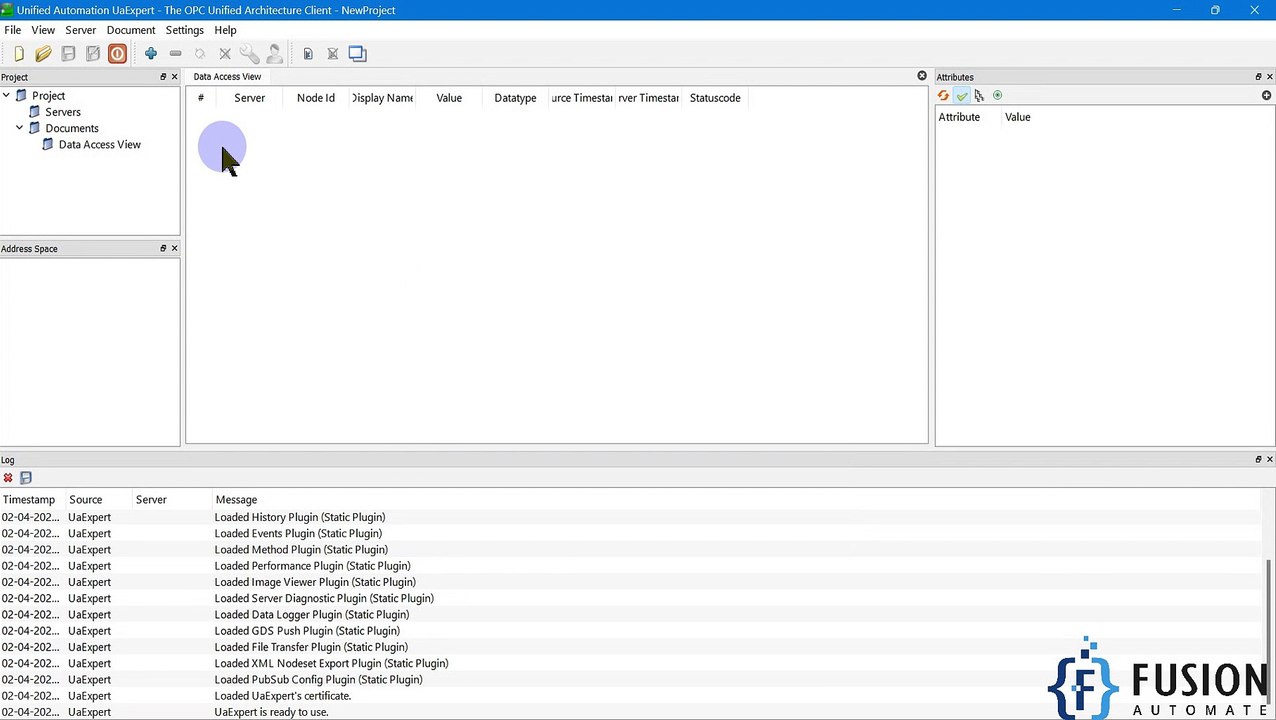Image resolution: width=1276 pixels, height=720 pixels.
Task: Toggle the green checkmark in Attributes toolbar
Action: 962,96
